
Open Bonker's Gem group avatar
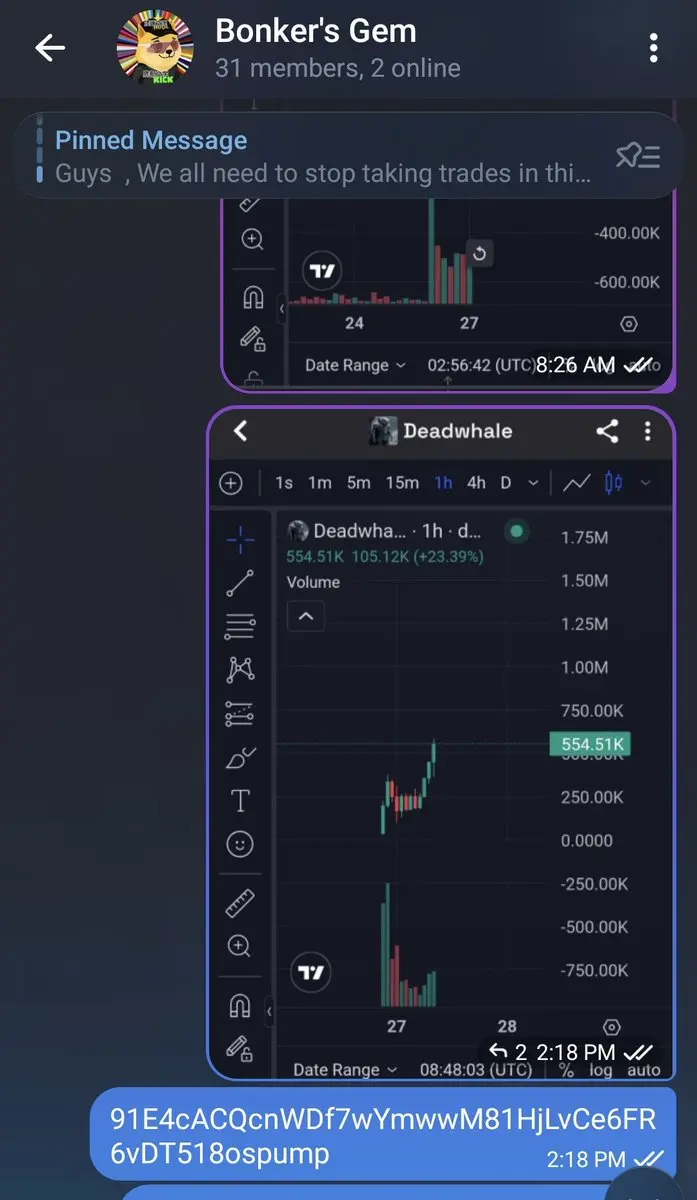point(155,47)
